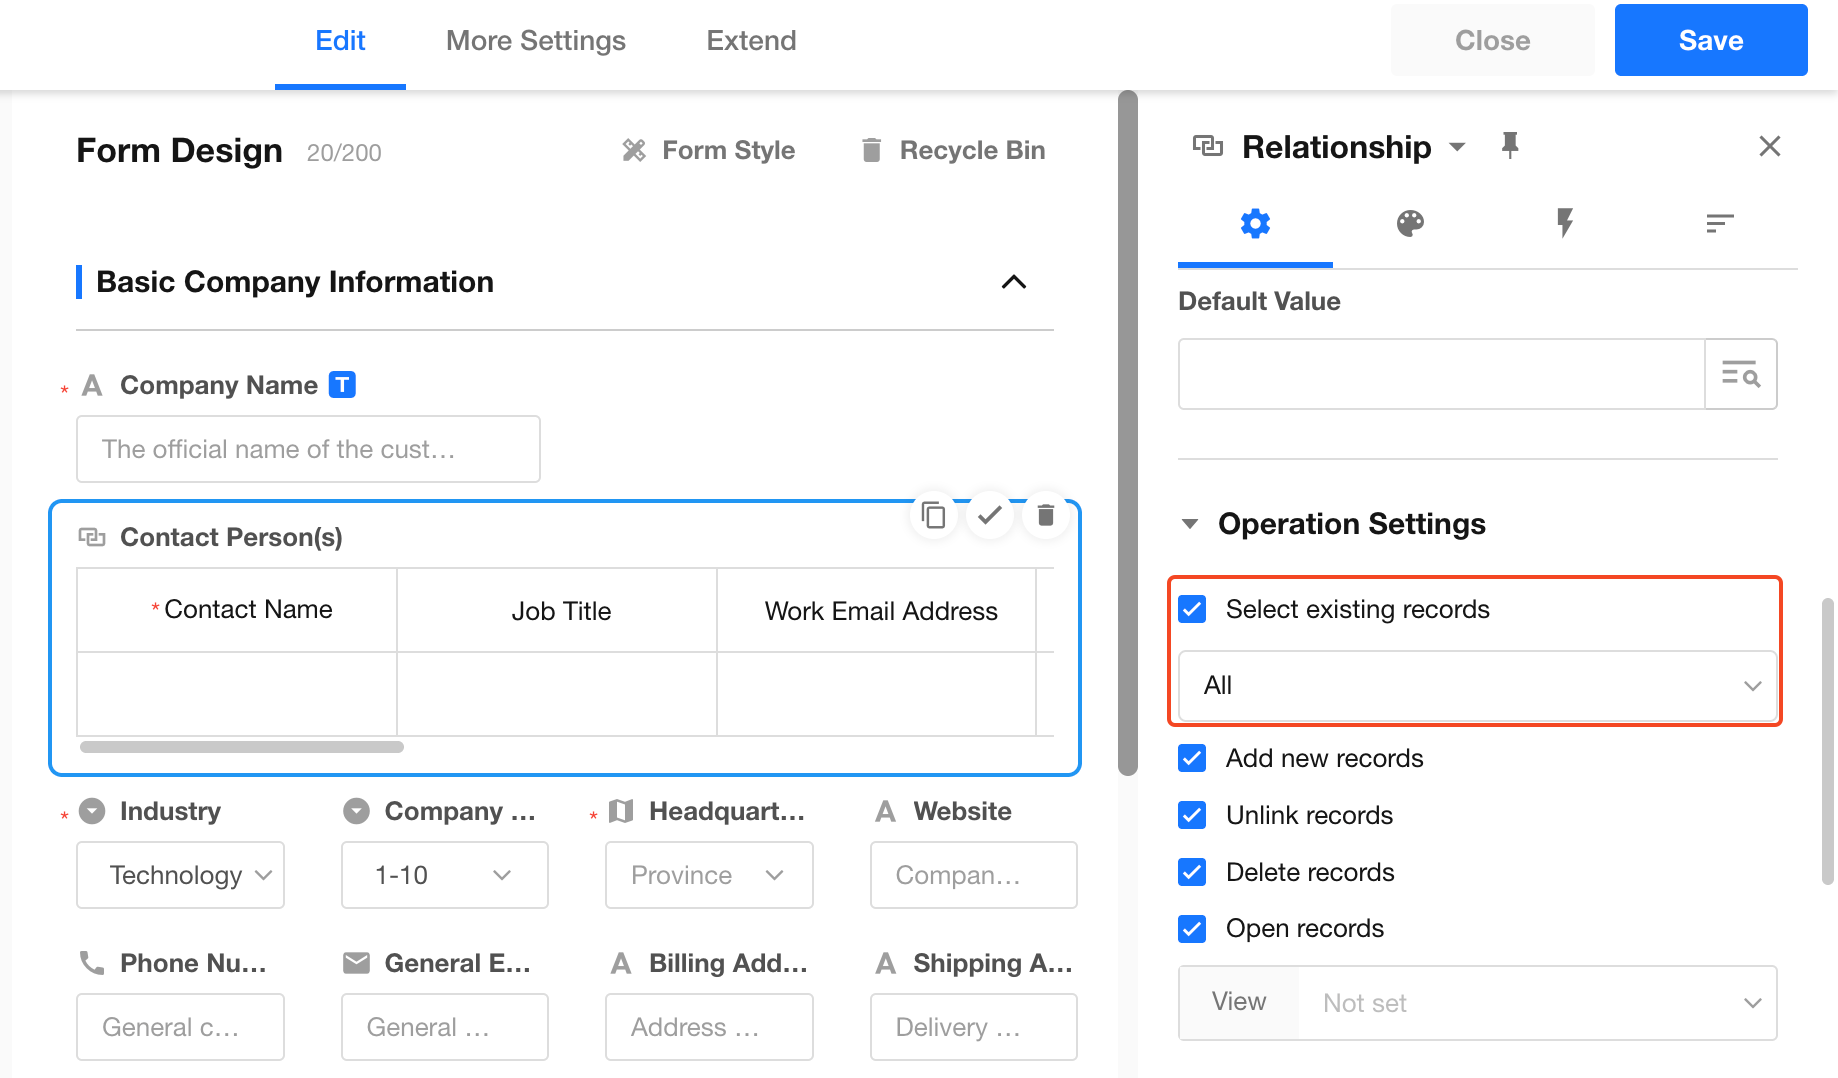Image resolution: width=1838 pixels, height=1078 pixels.
Task: Click the Default Value record search icon
Action: pos(1740,374)
